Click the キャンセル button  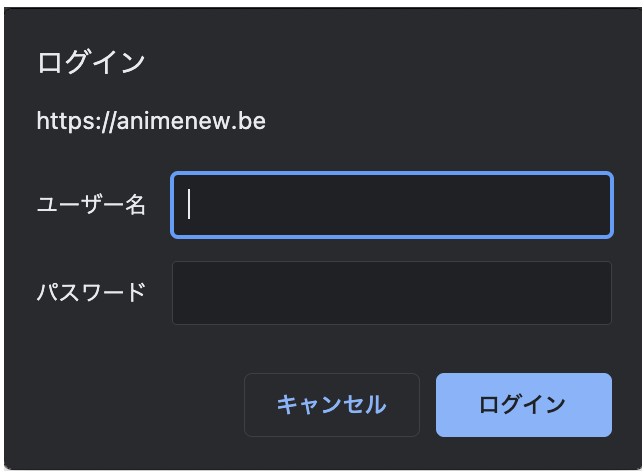(x=332, y=405)
